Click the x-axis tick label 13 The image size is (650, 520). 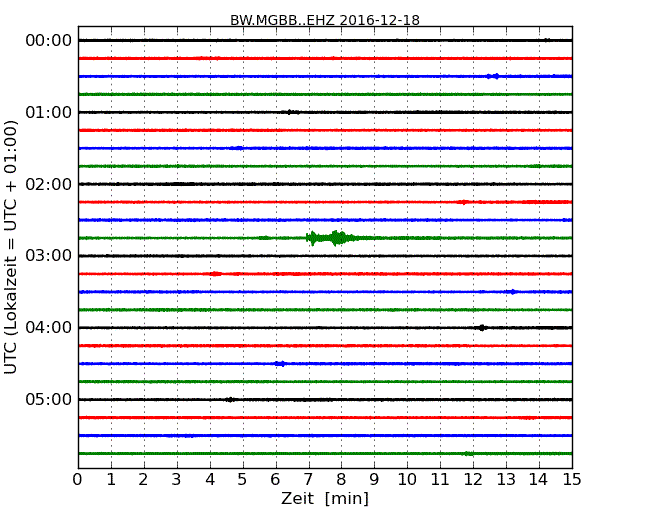click(506, 480)
